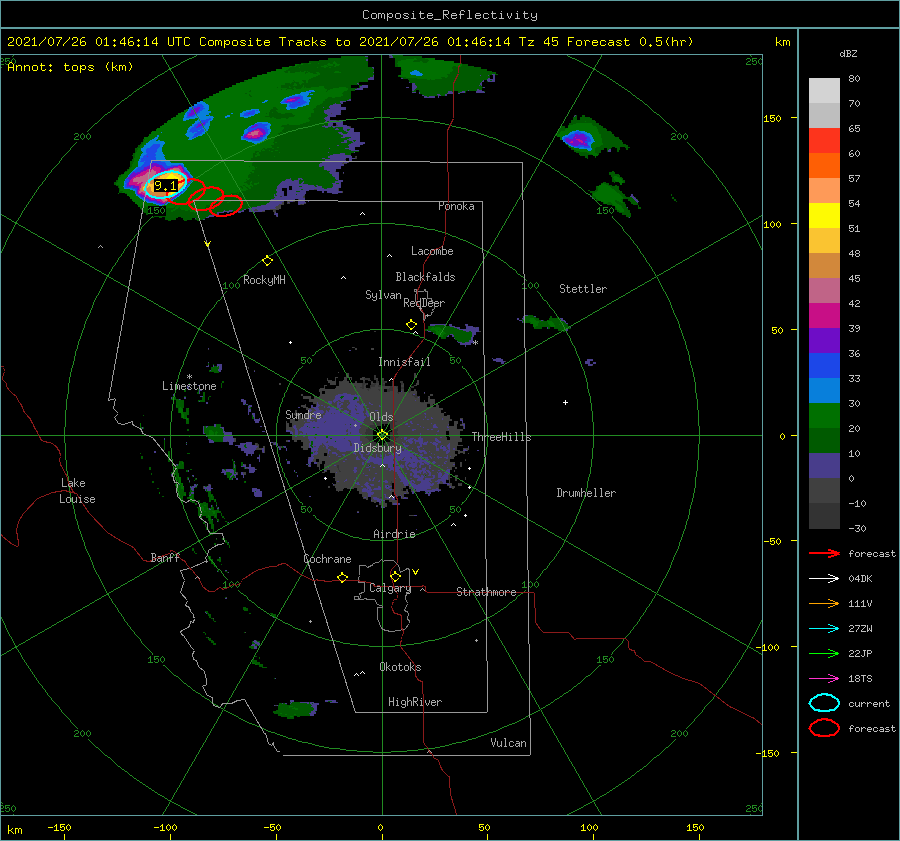Choose the blue swatch between 36 and 33
This screenshot has height=841, width=900.
[824, 366]
